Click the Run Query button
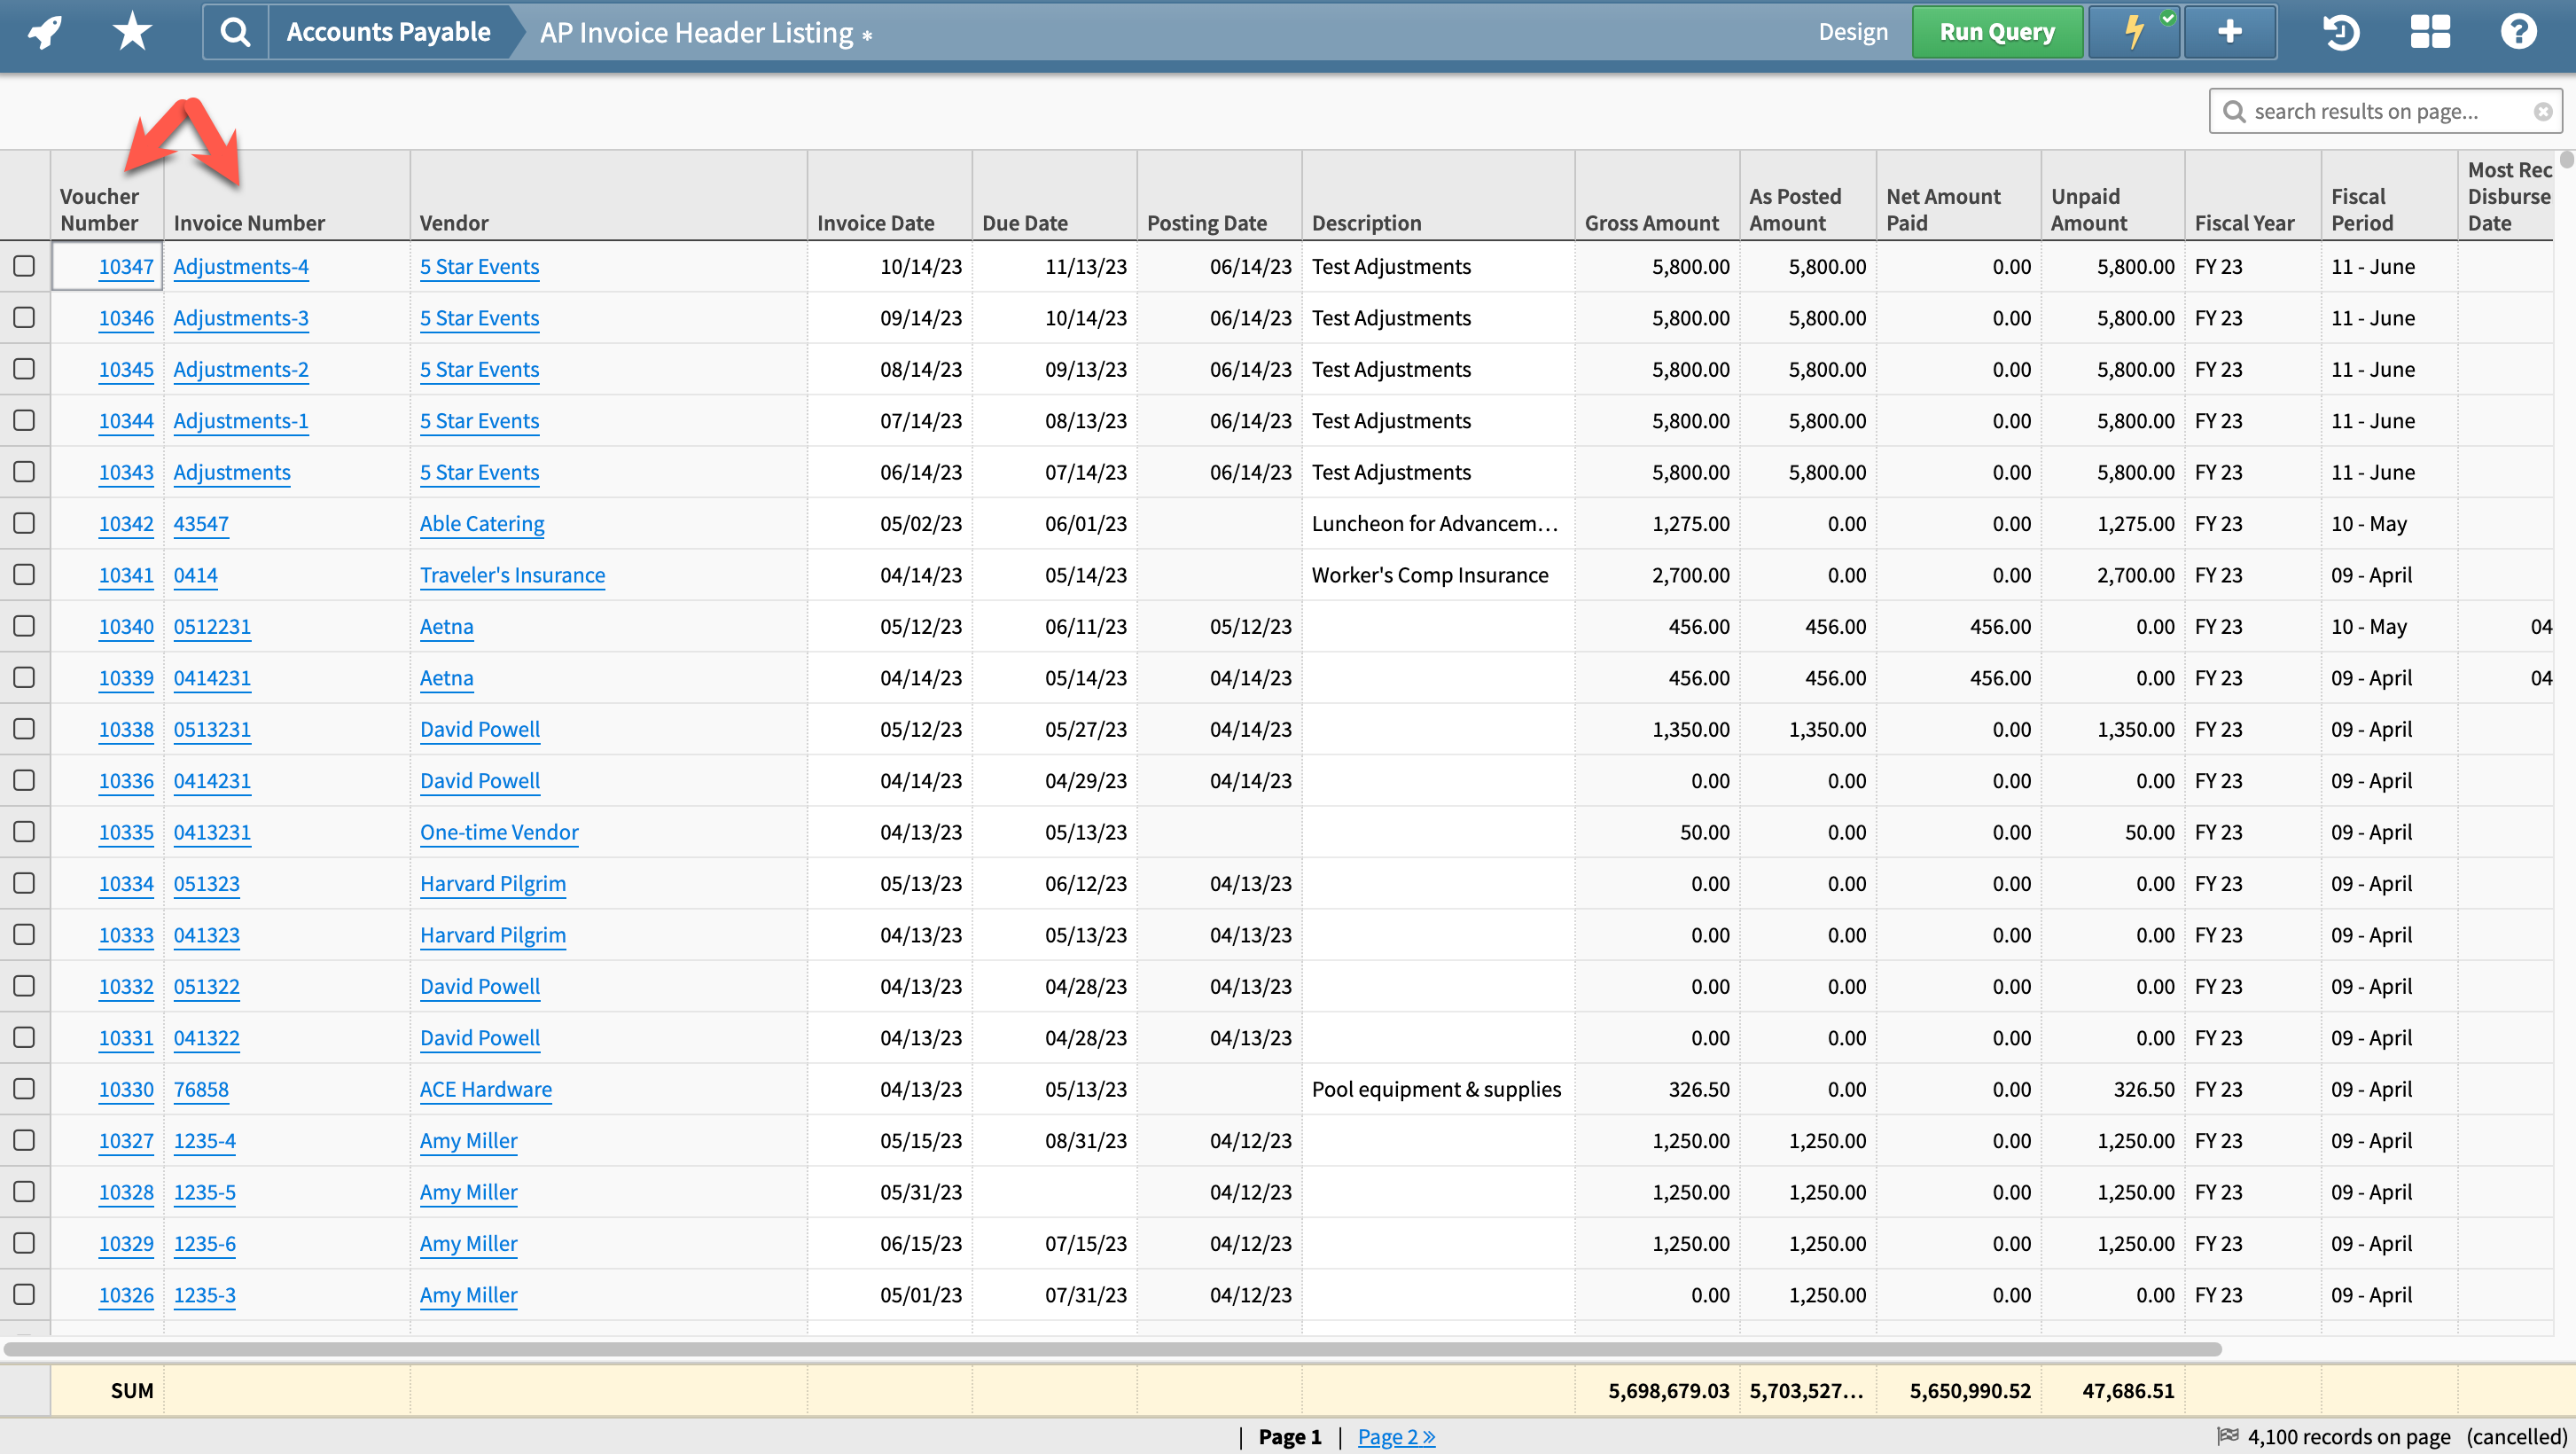2576x1454 pixels. [1996, 31]
